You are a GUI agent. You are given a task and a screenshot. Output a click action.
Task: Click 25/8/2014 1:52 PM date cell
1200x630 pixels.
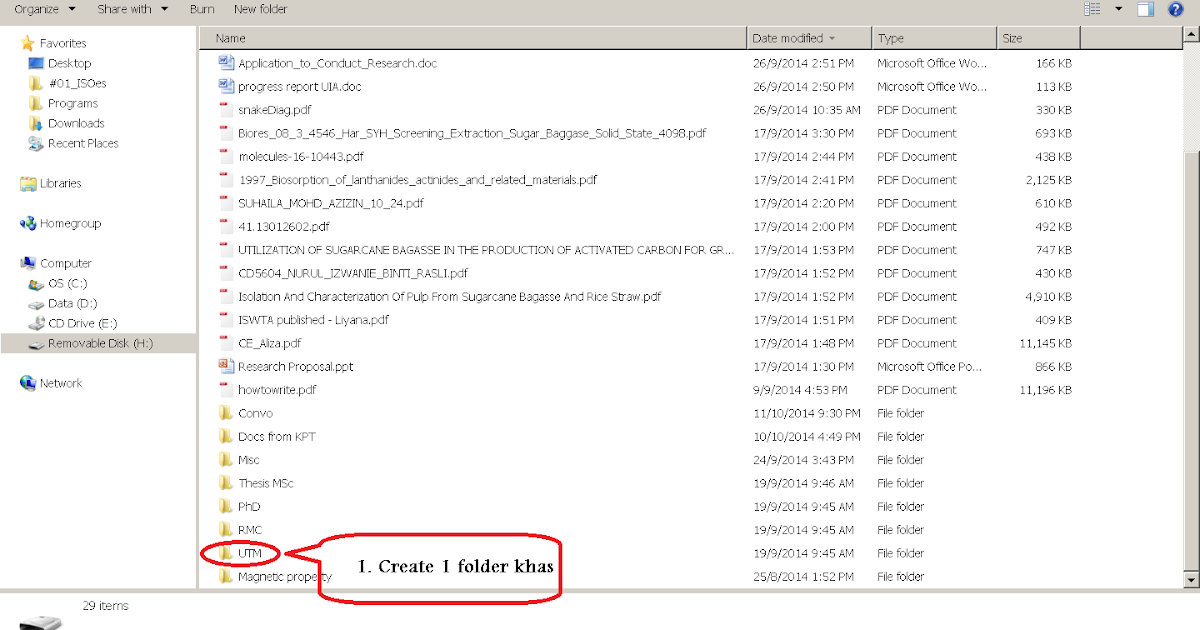[803, 576]
